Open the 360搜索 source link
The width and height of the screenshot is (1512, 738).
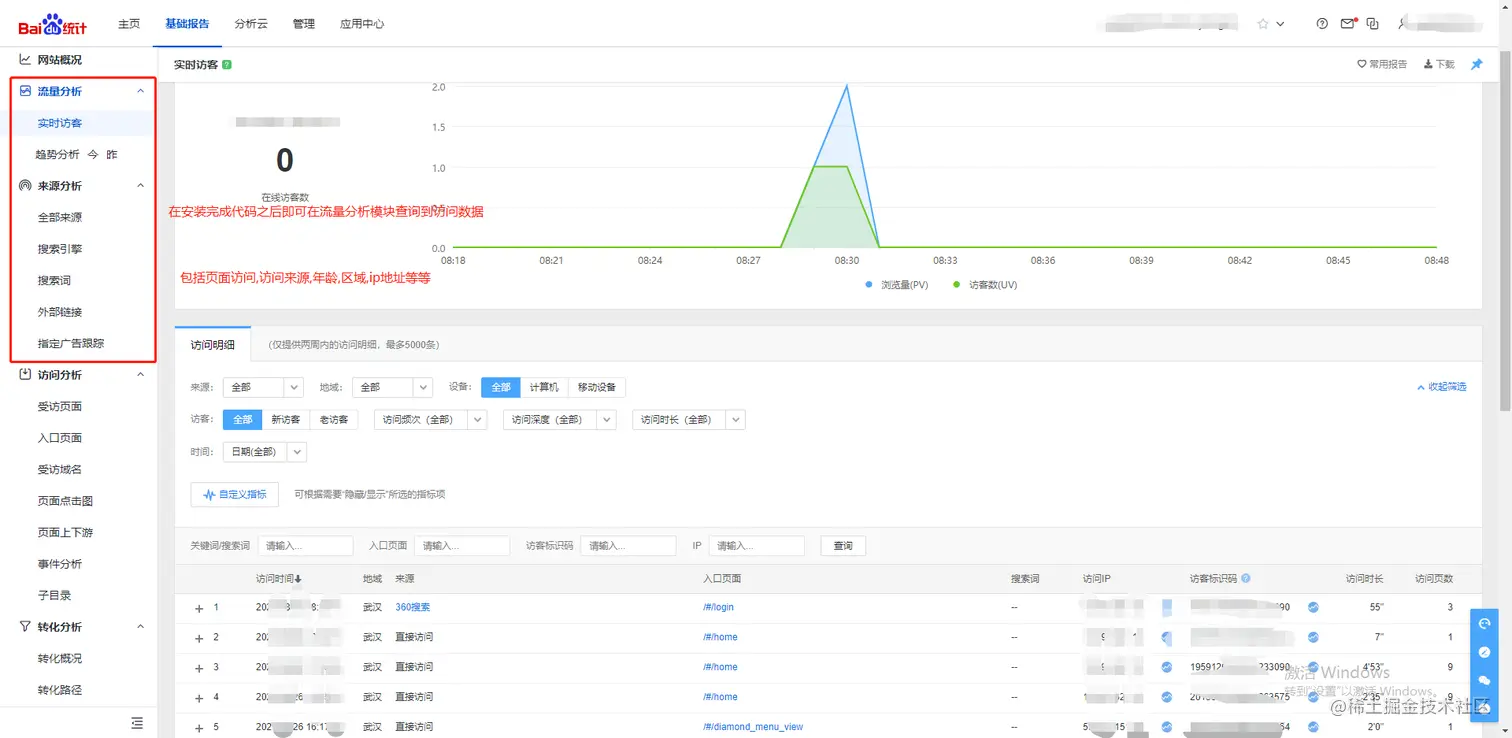point(413,607)
